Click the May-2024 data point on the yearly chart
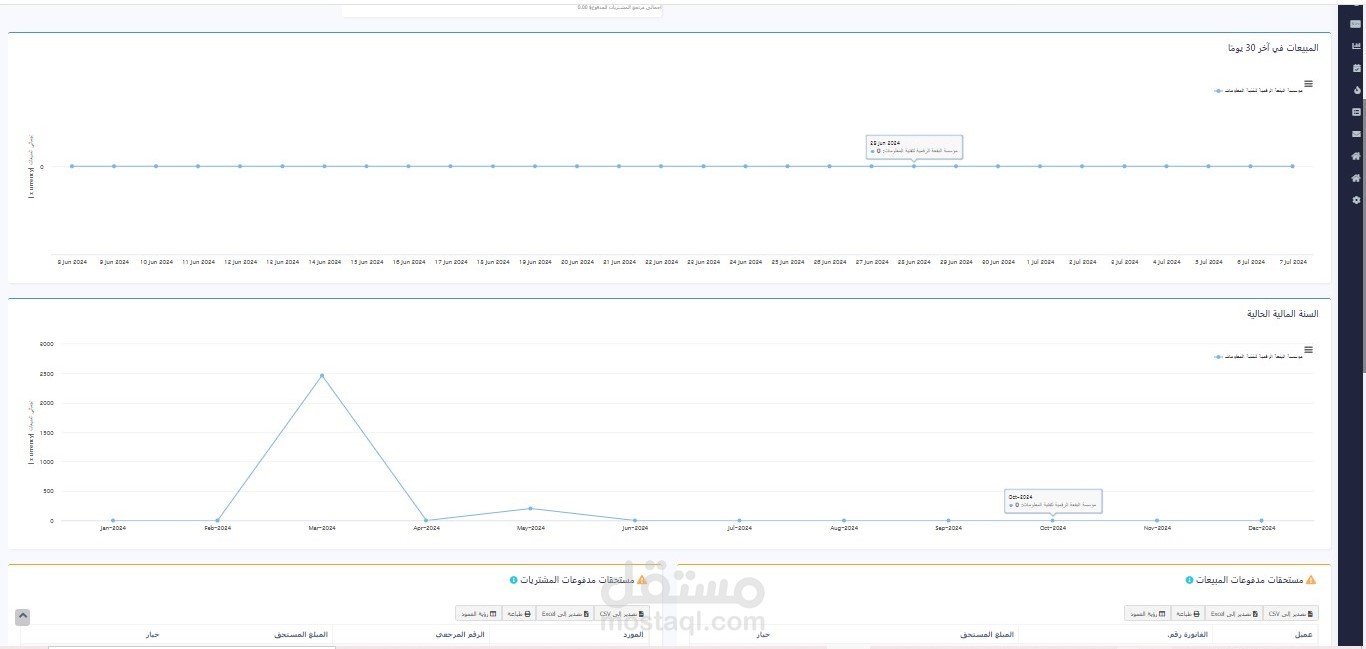 [530, 508]
